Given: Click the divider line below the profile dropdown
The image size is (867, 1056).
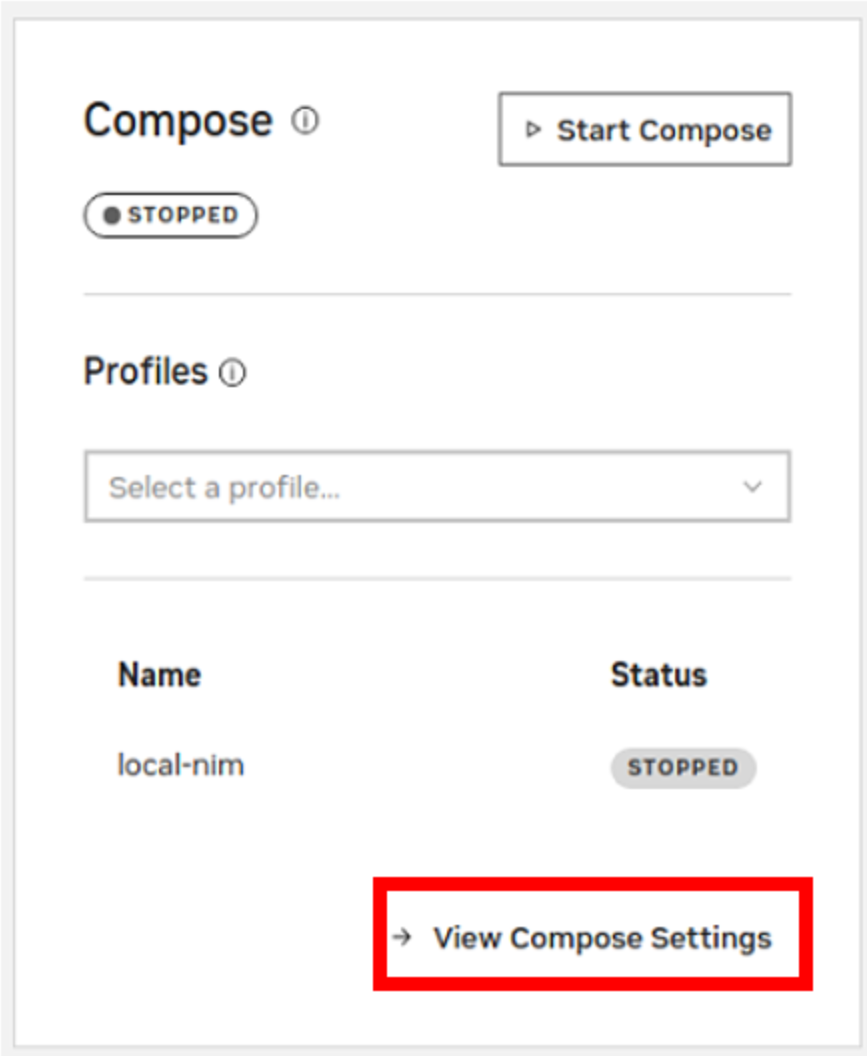Looking at the screenshot, I should pyautogui.click(x=437, y=578).
